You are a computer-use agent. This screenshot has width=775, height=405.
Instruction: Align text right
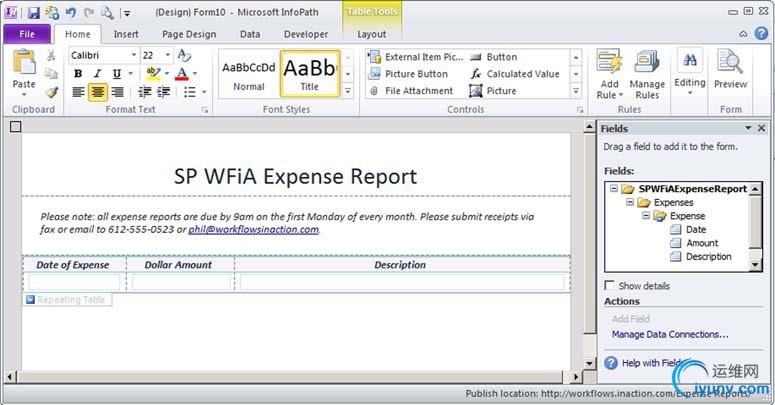click(117, 92)
